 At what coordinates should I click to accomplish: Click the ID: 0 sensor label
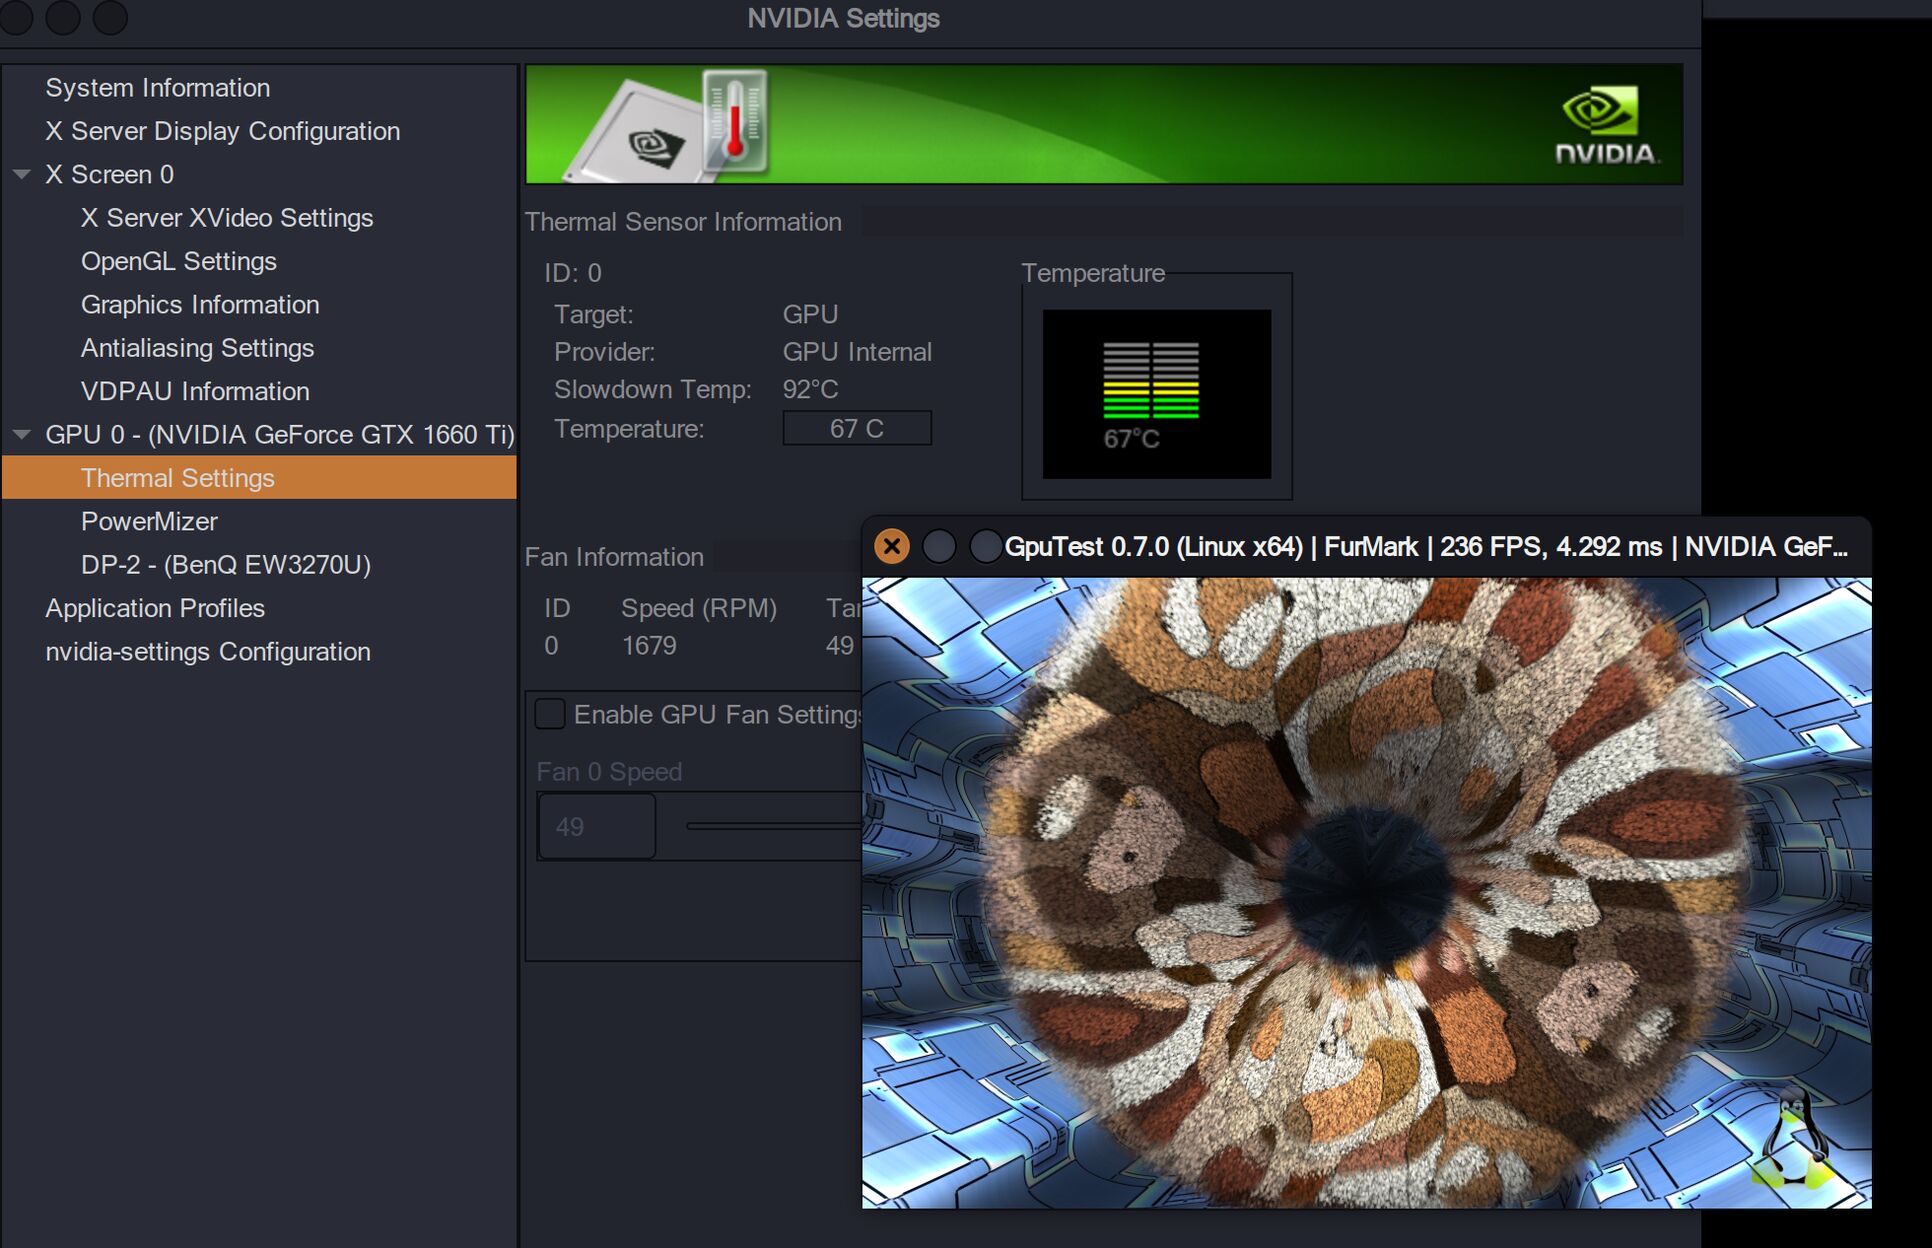[573, 273]
